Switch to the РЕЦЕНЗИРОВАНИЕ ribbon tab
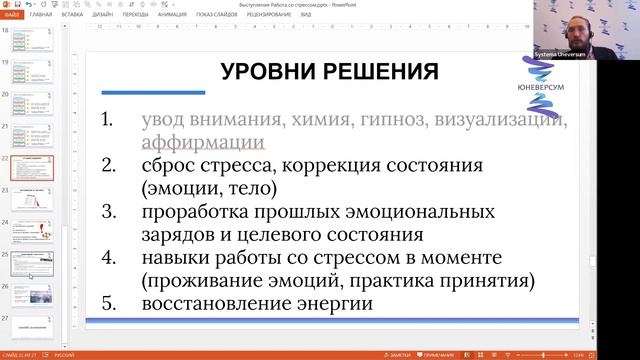Image resolution: width=640 pixels, height=360 pixels. coord(269,15)
